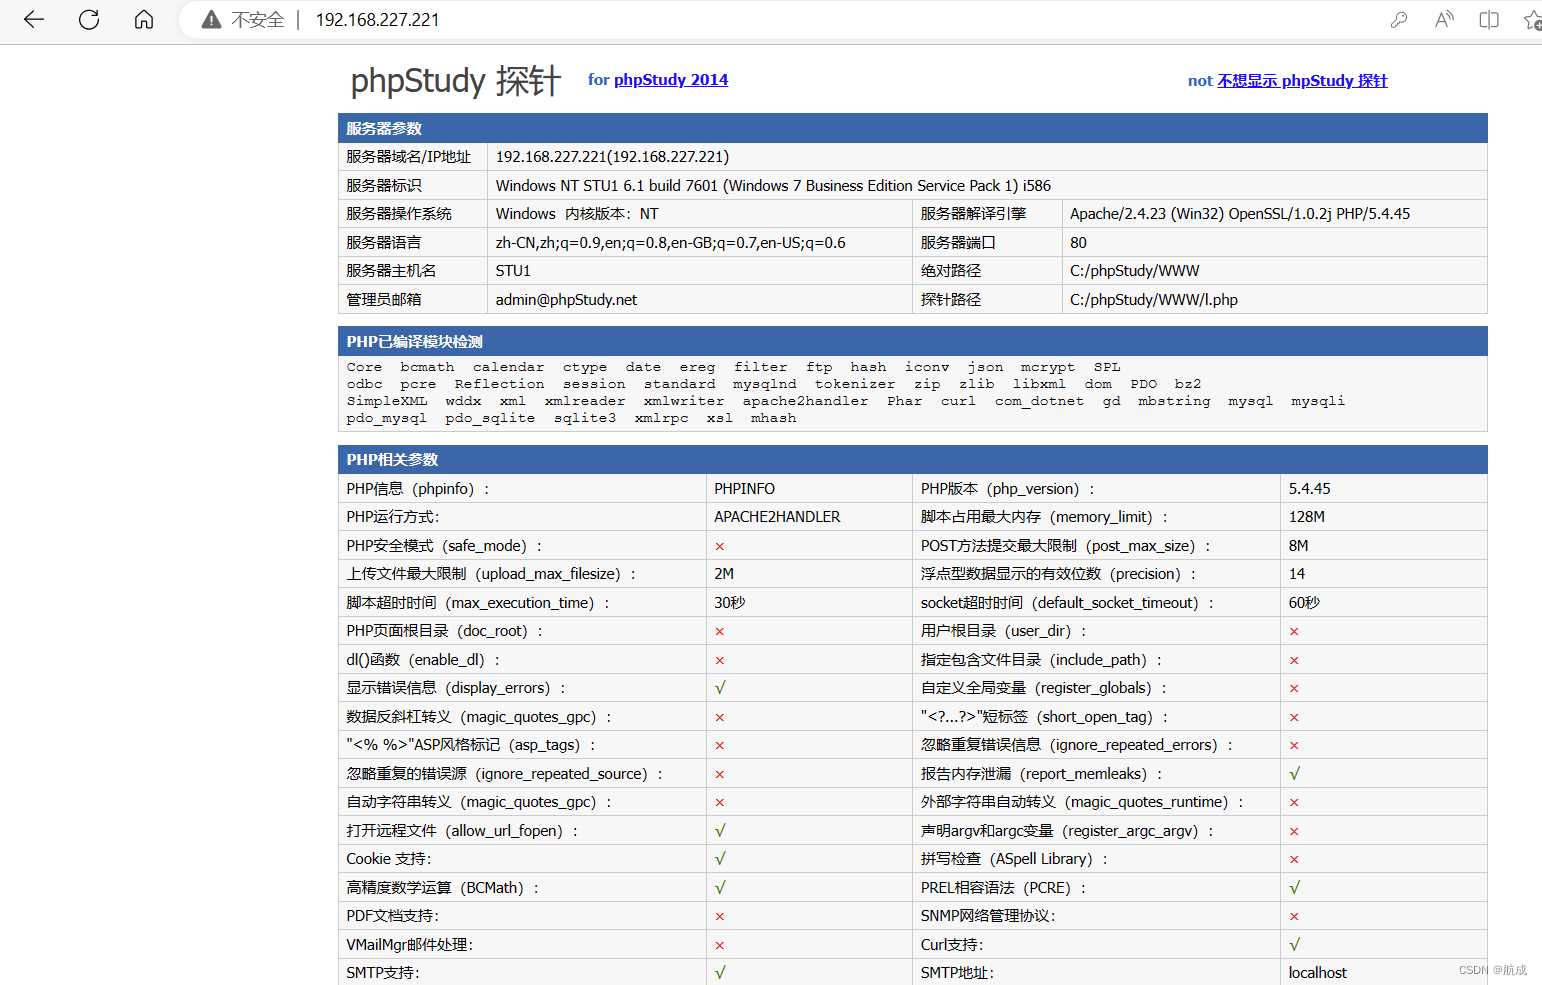Click the upload_max_filesize value 2M
Image resolution: width=1542 pixels, height=985 pixels.
[724, 574]
